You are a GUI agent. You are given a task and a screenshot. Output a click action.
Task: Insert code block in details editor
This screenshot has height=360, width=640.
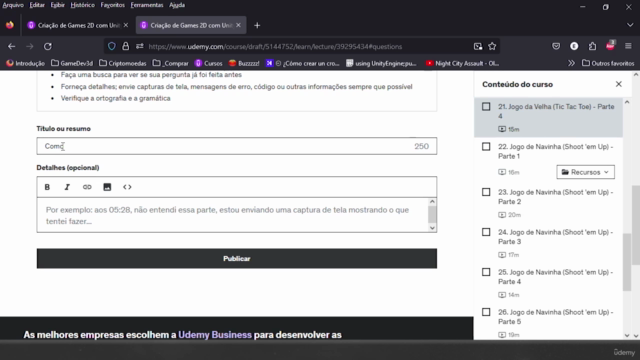[127, 187]
